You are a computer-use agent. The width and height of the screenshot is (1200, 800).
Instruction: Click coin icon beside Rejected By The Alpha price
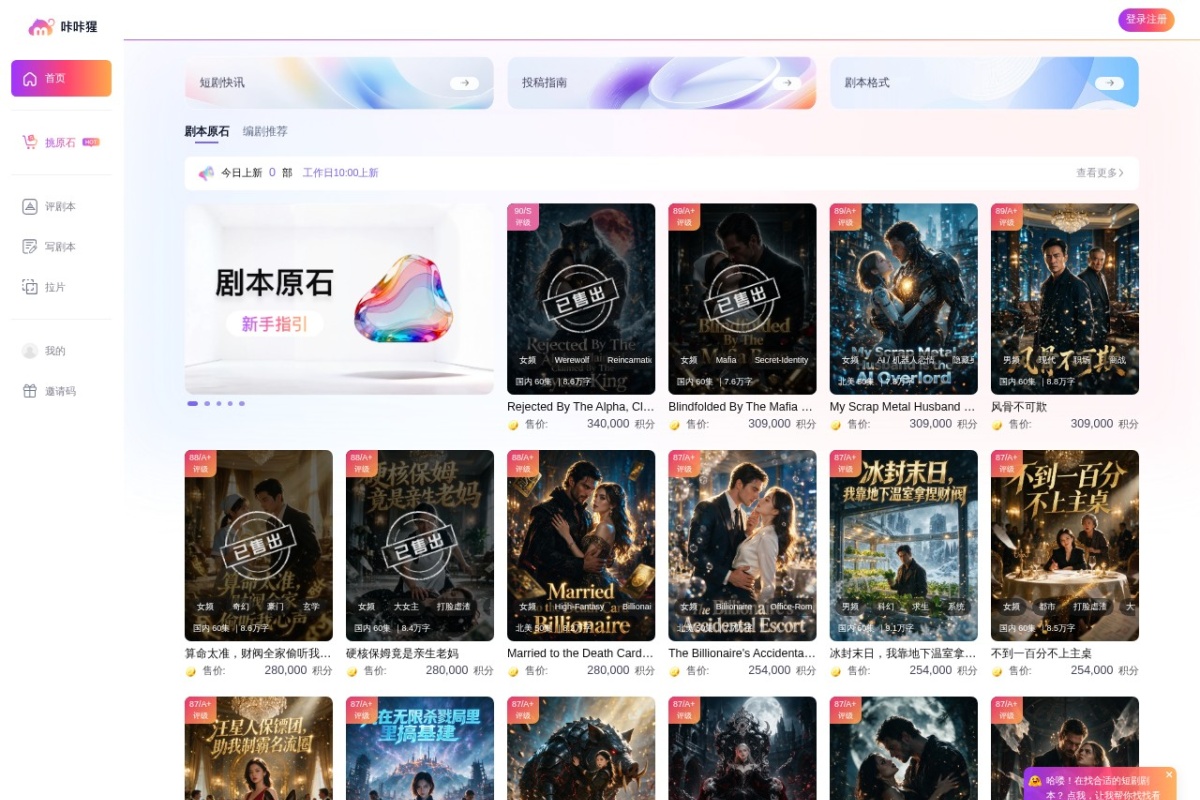coord(513,425)
